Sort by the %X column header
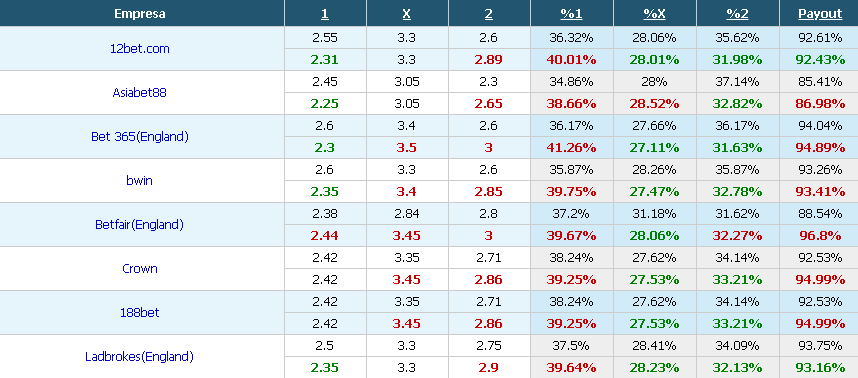The image size is (858, 378). (654, 14)
